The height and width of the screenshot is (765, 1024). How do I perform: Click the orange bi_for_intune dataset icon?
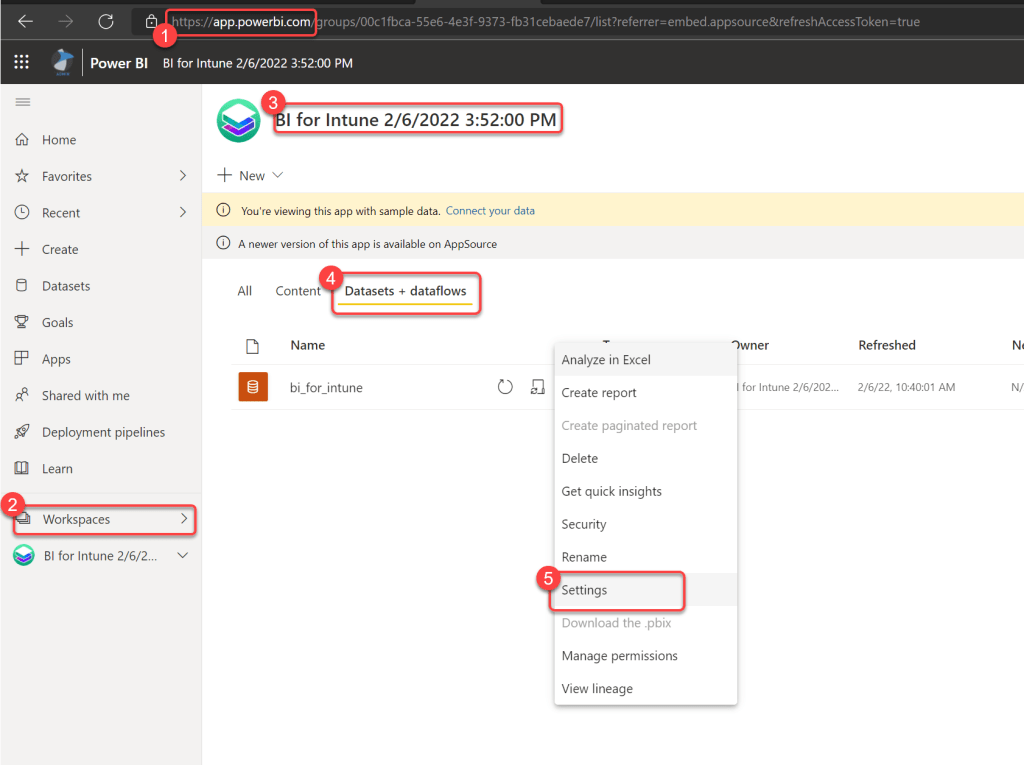[253, 387]
